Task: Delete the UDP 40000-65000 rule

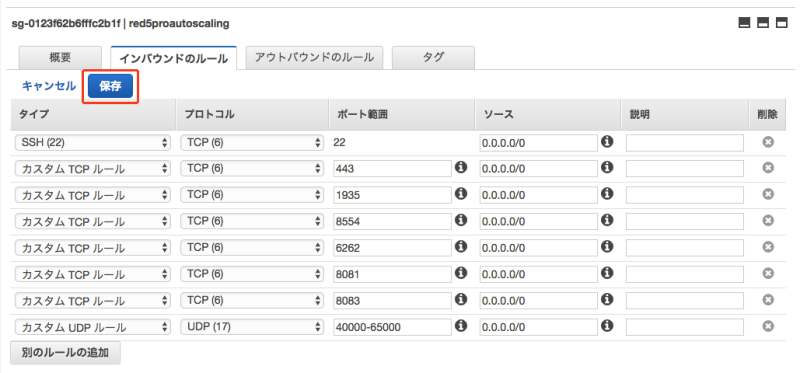Action: (x=768, y=326)
